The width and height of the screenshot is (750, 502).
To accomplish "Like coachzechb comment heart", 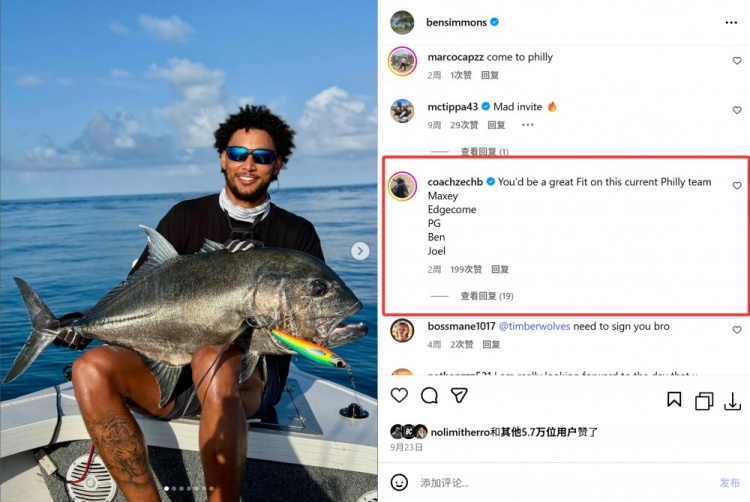I will 737,186.
